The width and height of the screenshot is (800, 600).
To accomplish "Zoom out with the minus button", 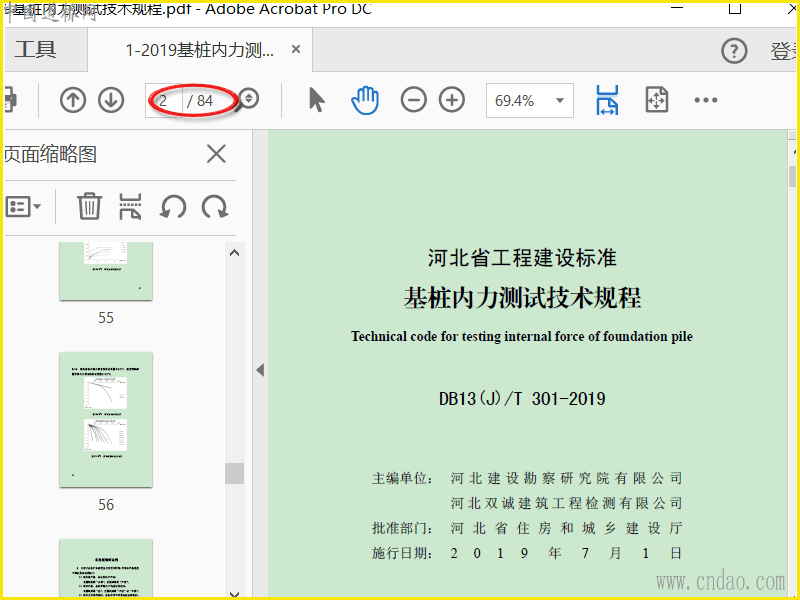I will pos(413,99).
